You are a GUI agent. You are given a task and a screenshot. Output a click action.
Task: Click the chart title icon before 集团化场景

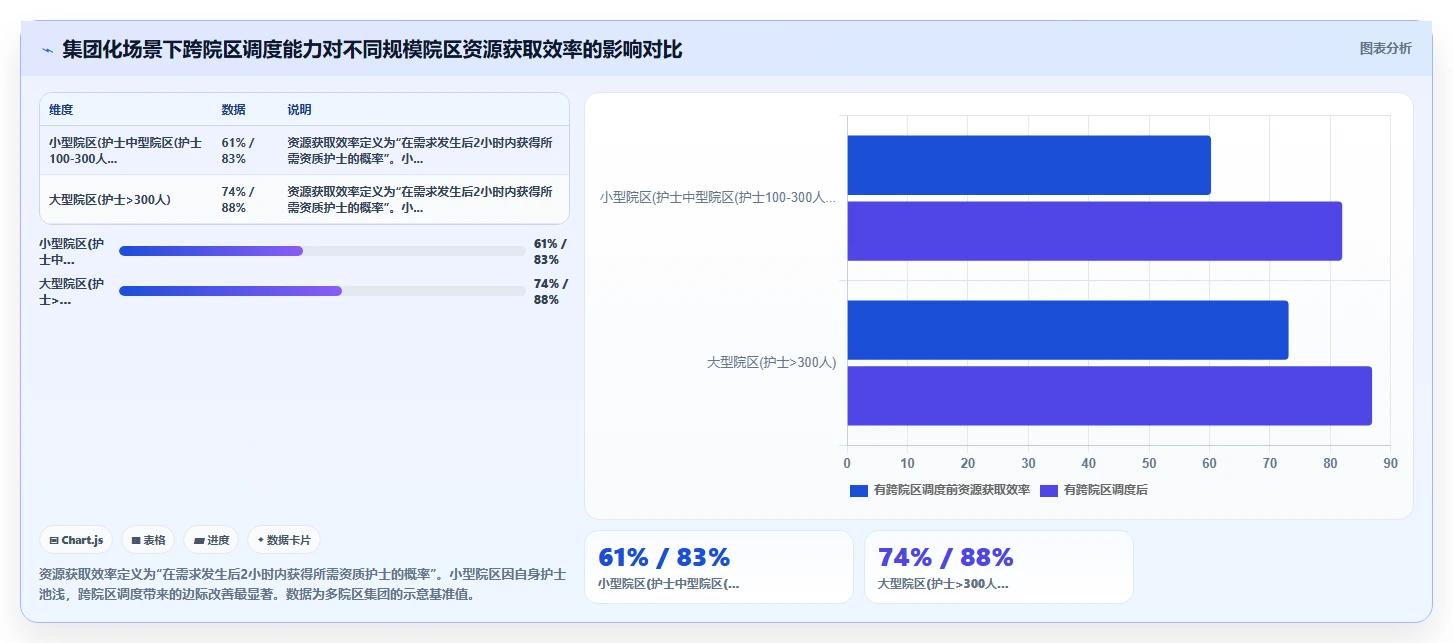(47, 50)
